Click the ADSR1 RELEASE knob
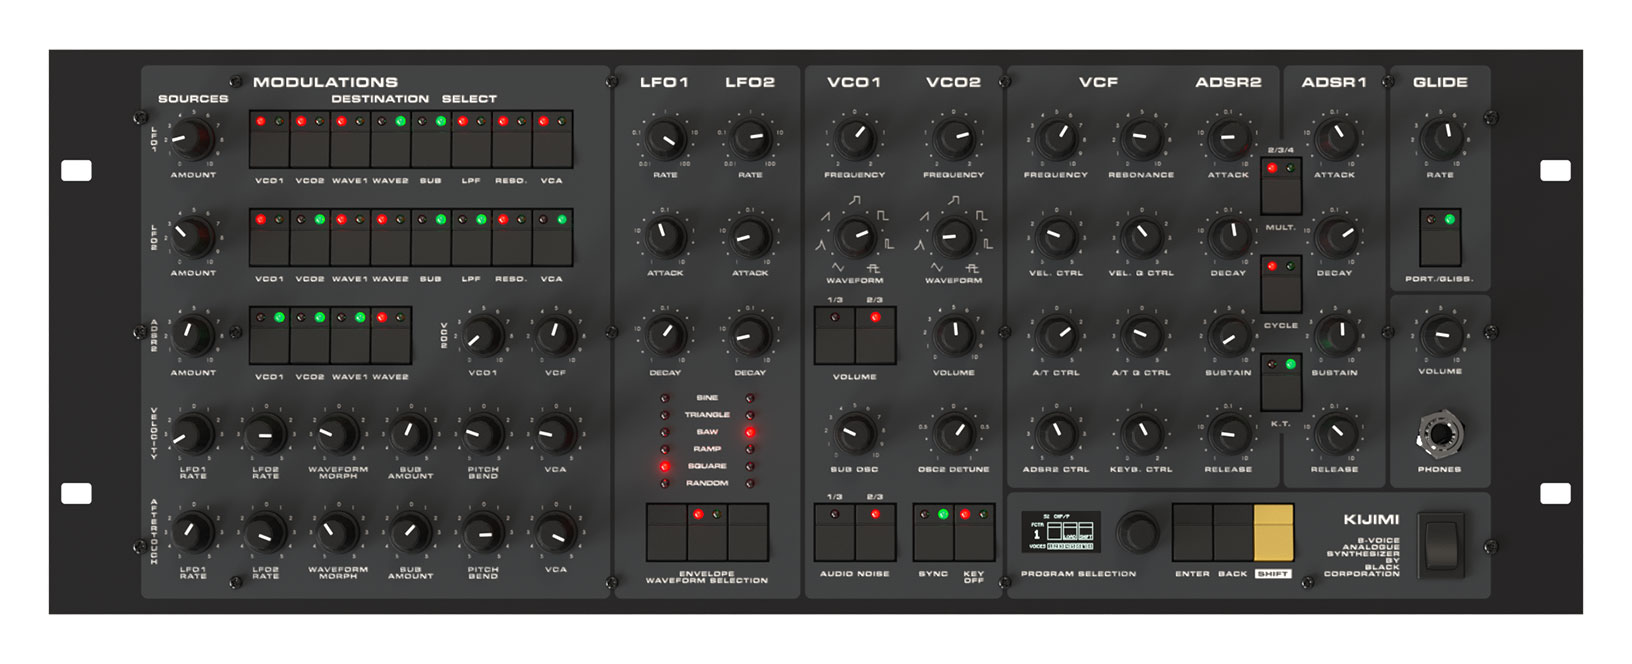The image size is (1632, 664). point(1335,433)
